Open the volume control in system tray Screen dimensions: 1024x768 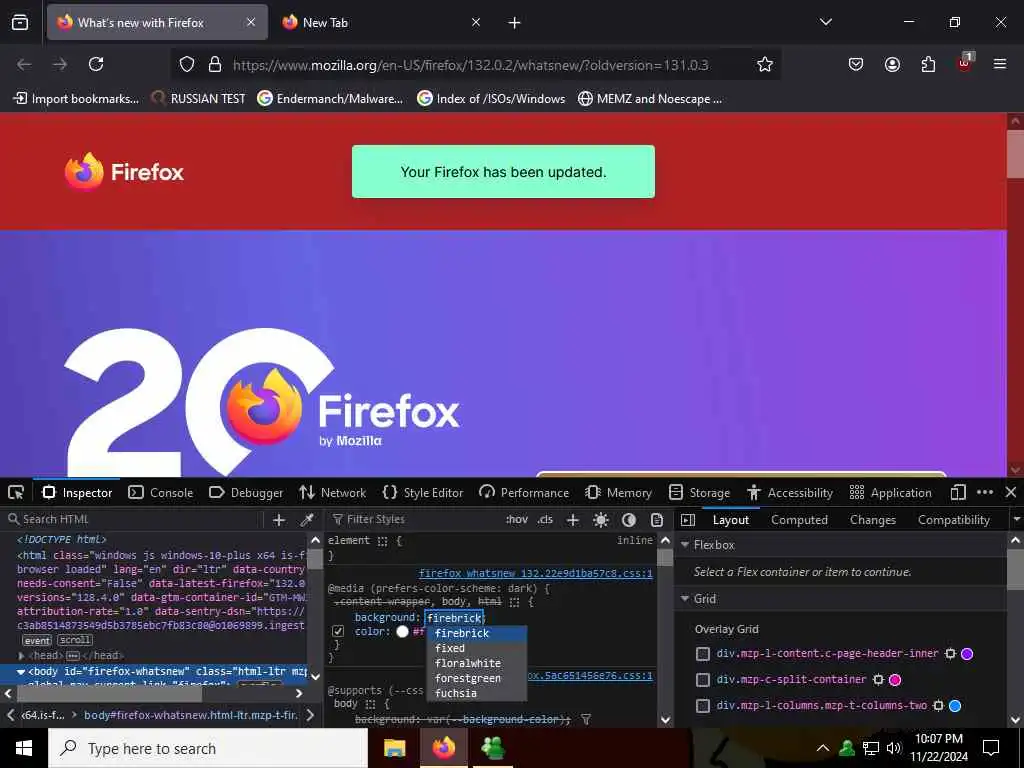[894, 748]
